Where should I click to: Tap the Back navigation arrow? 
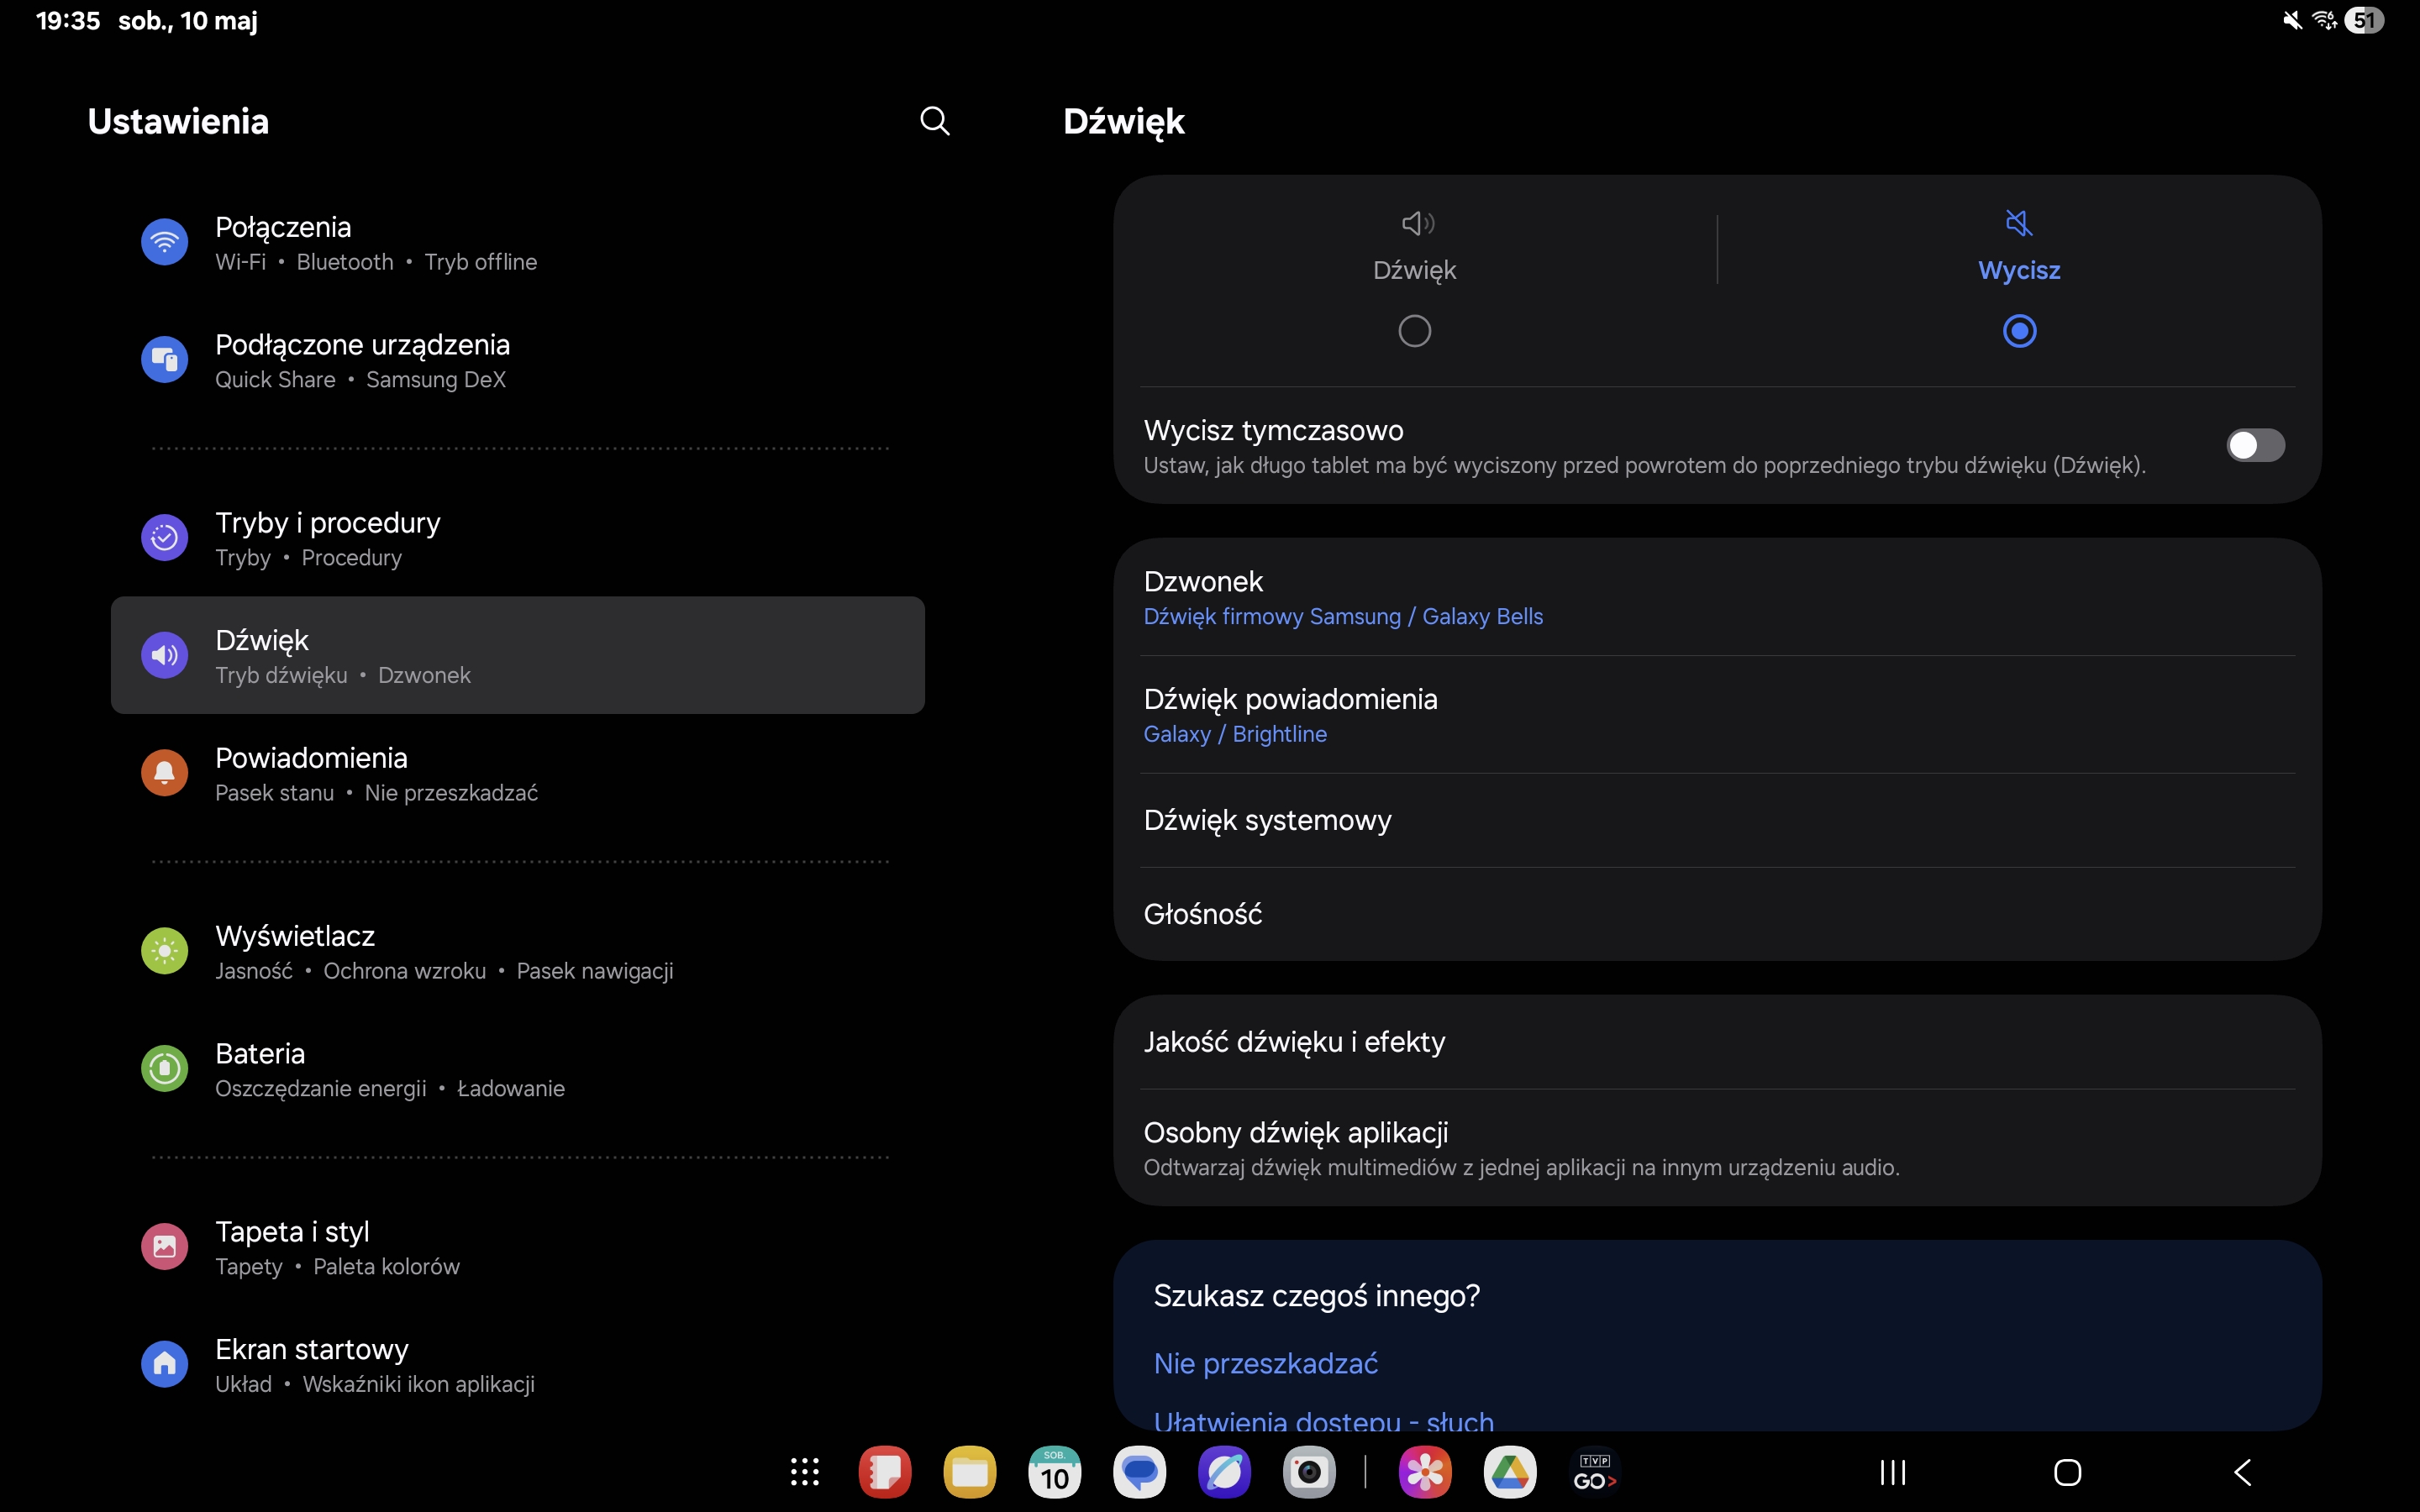point(2243,1472)
